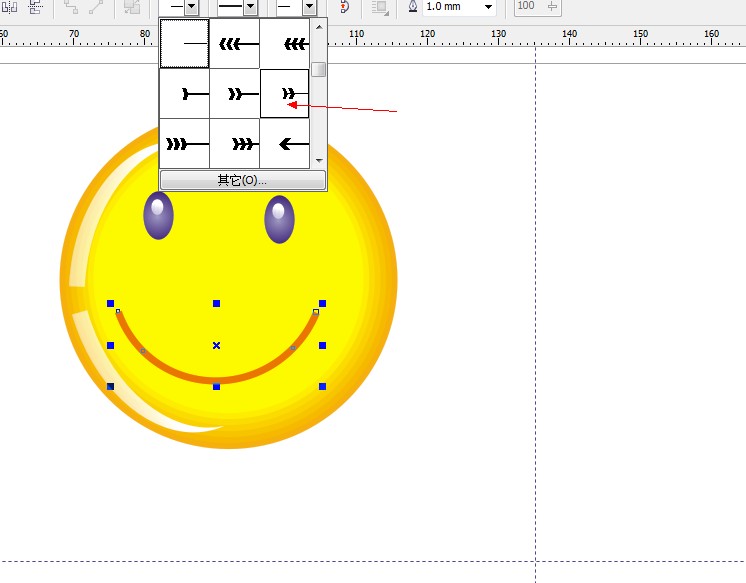The width and height of the screenshot is (746, 583).
Task: Choose the unhighlighted double-chevron arrowhead with longer line
Action: point(235,94)
